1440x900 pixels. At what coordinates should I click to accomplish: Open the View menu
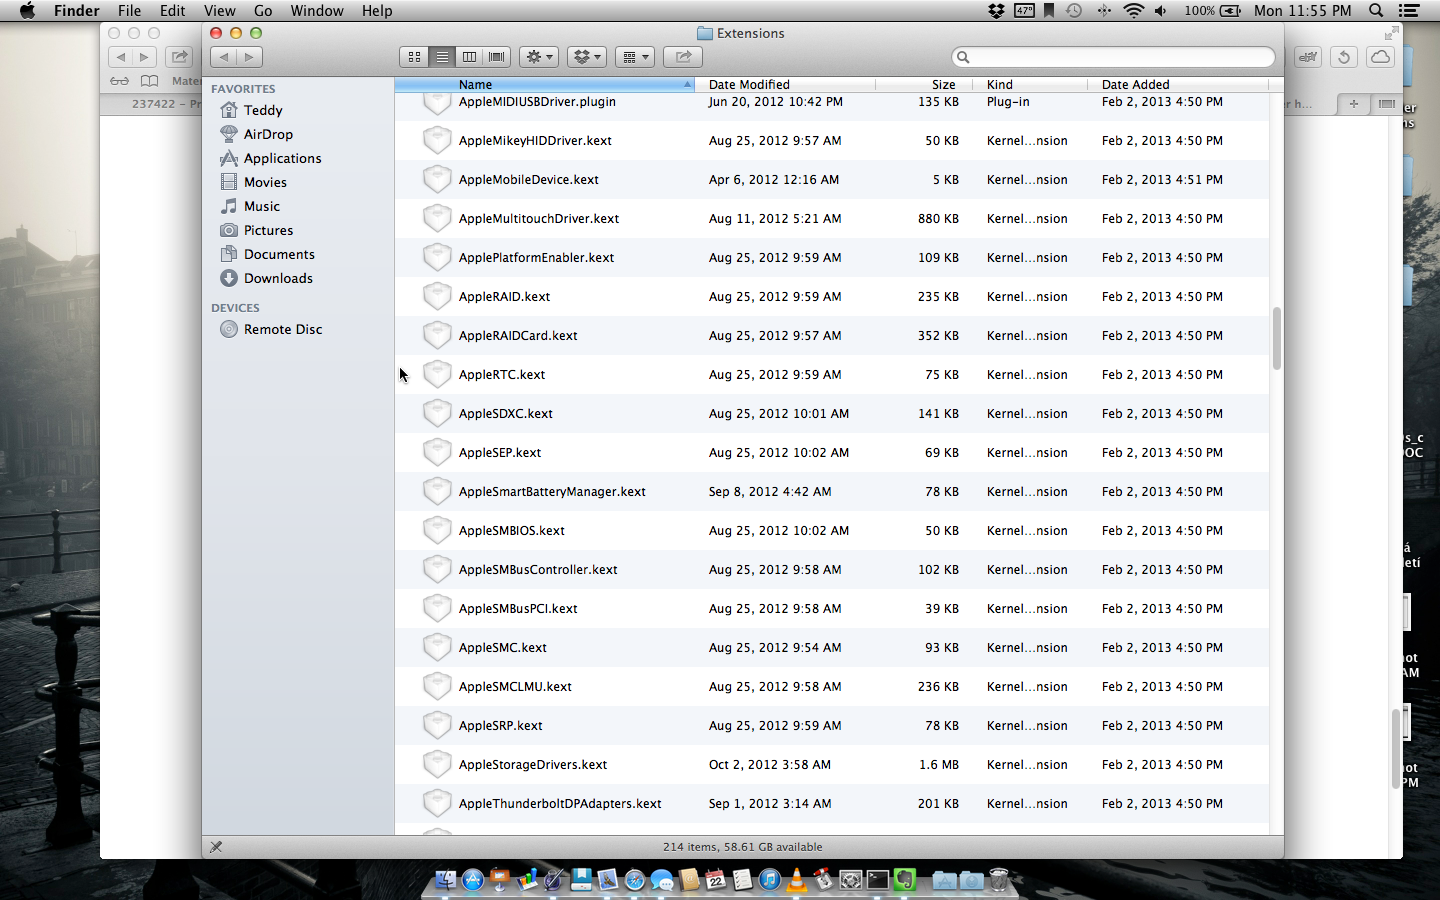point(219,11)
